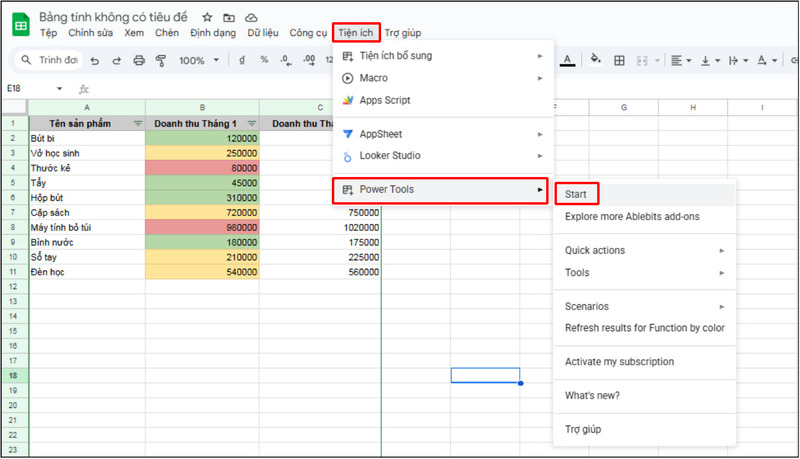Check the cloud document status icon

click(251, 18)
